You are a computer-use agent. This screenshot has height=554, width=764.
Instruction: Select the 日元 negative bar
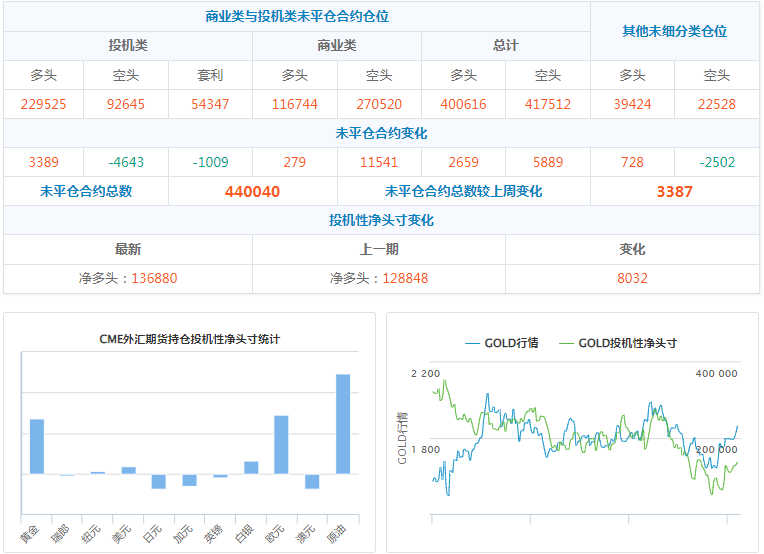(x=159, y=481)
